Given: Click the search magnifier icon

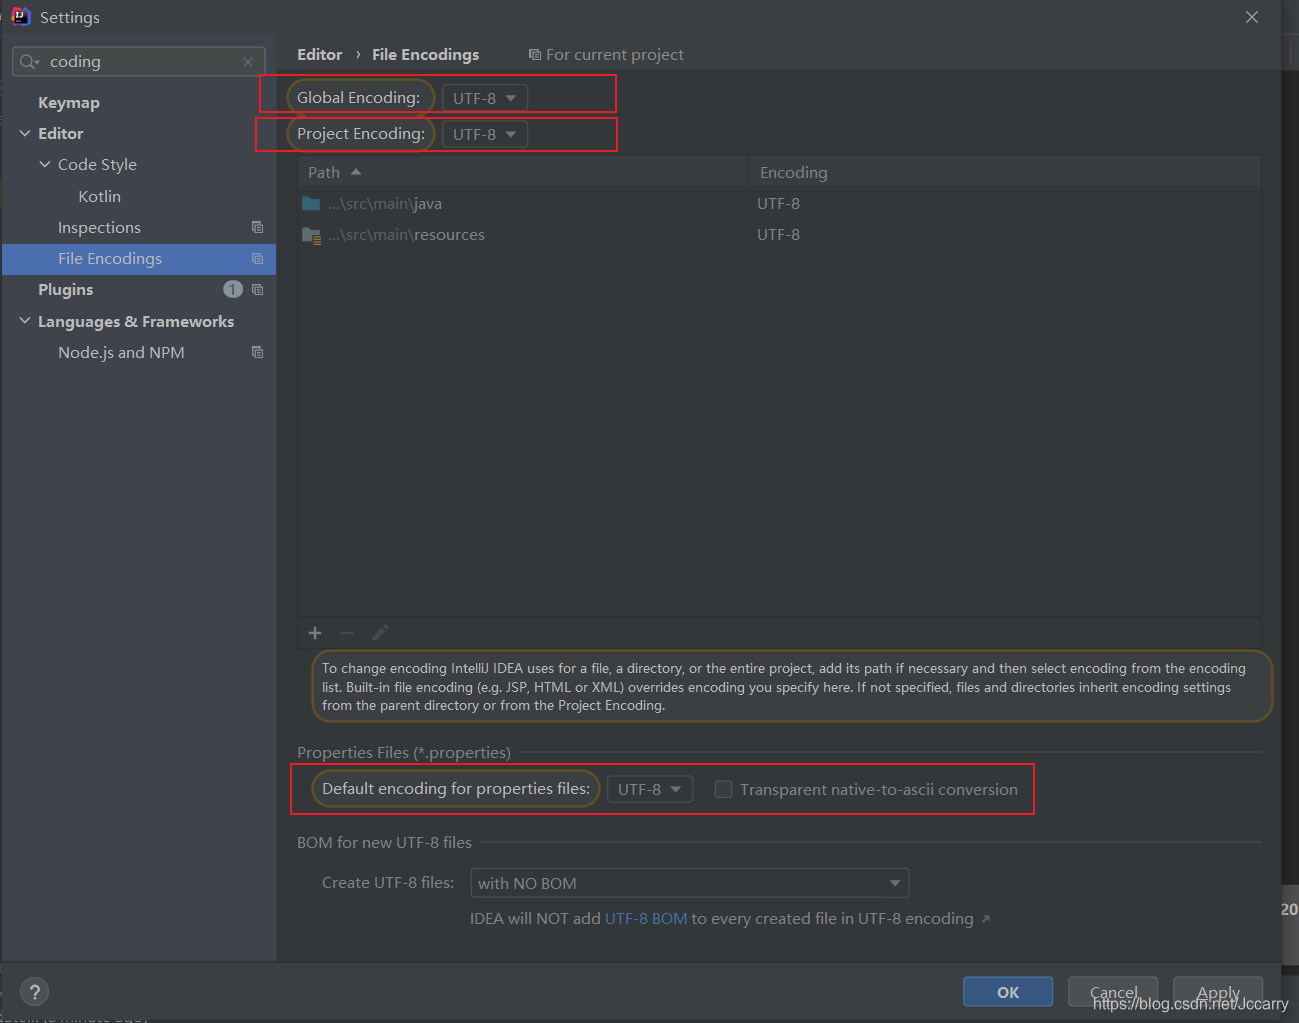Looking at the screenshot, I should point(28,62).
